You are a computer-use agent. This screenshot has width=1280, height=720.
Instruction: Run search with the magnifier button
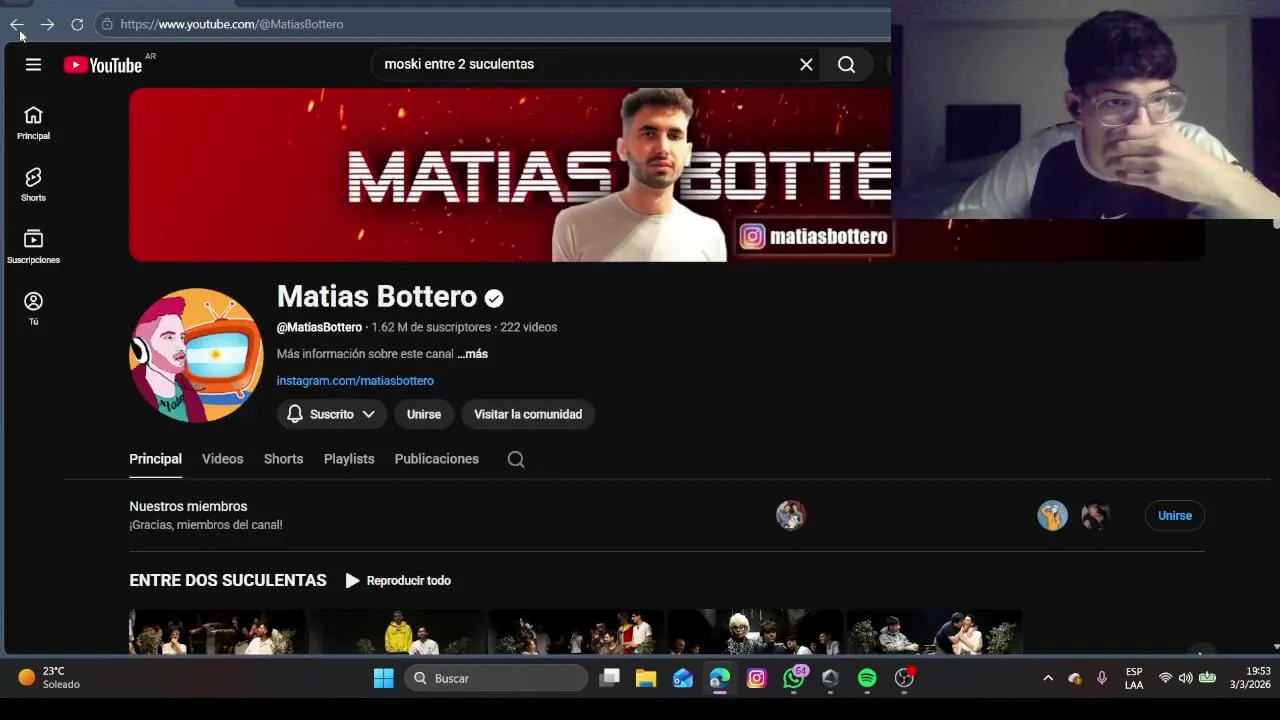click(x=847, y=64)
